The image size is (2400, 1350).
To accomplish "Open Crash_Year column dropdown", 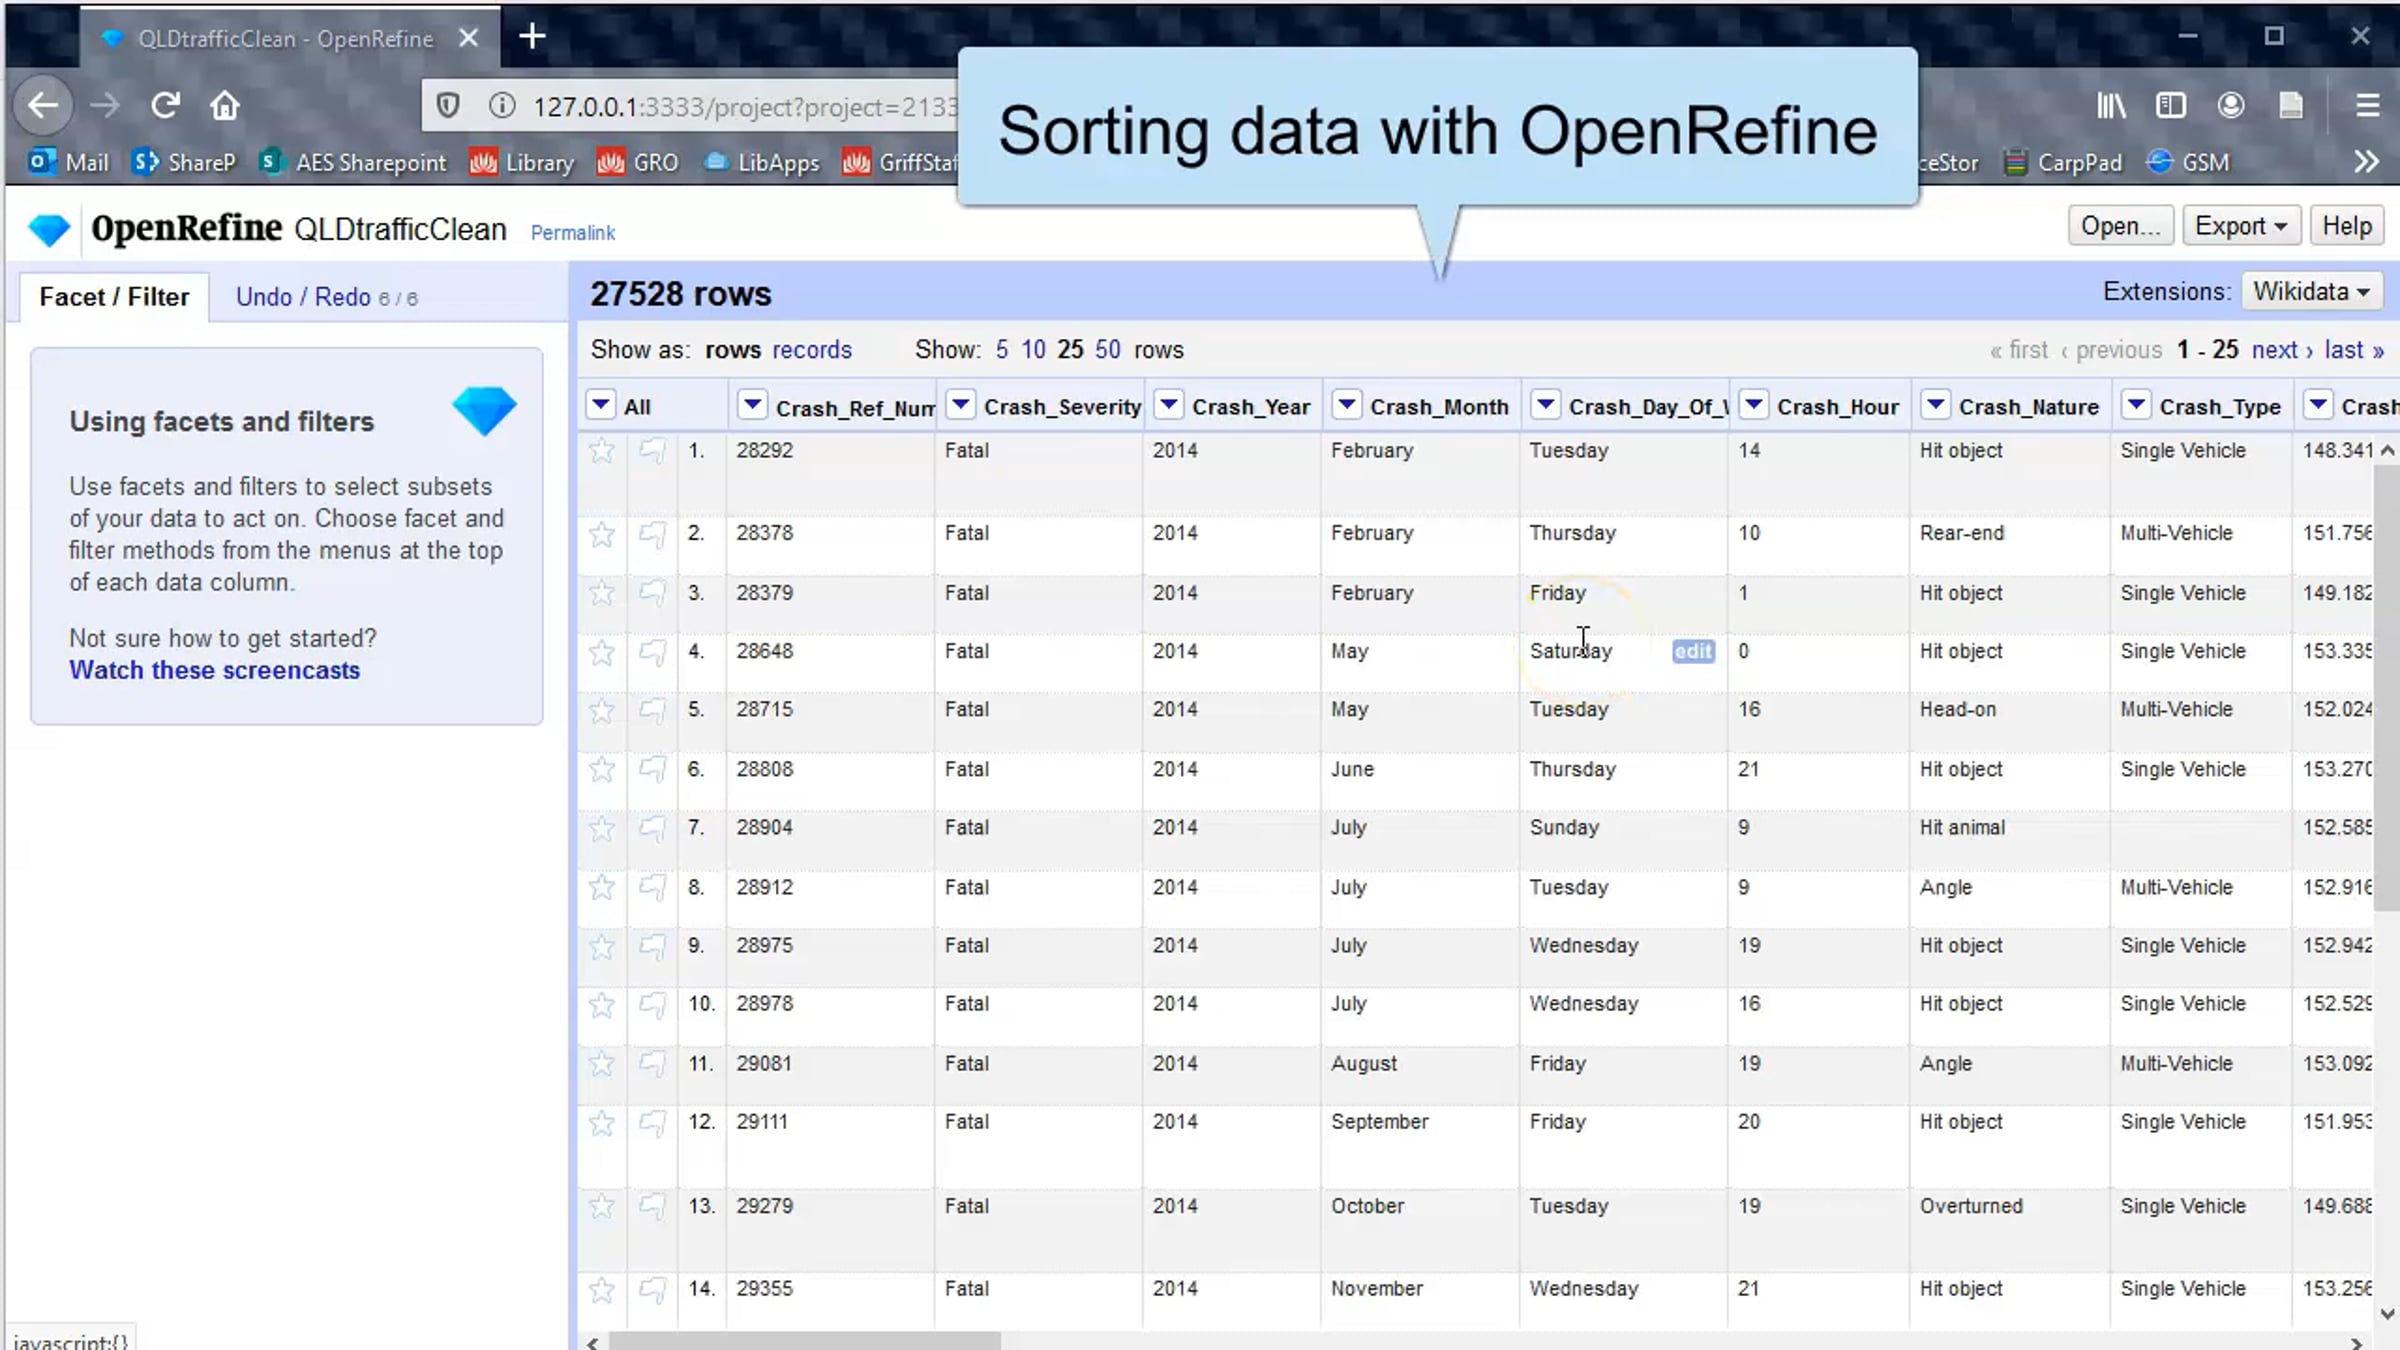I will click(1168, 405).
